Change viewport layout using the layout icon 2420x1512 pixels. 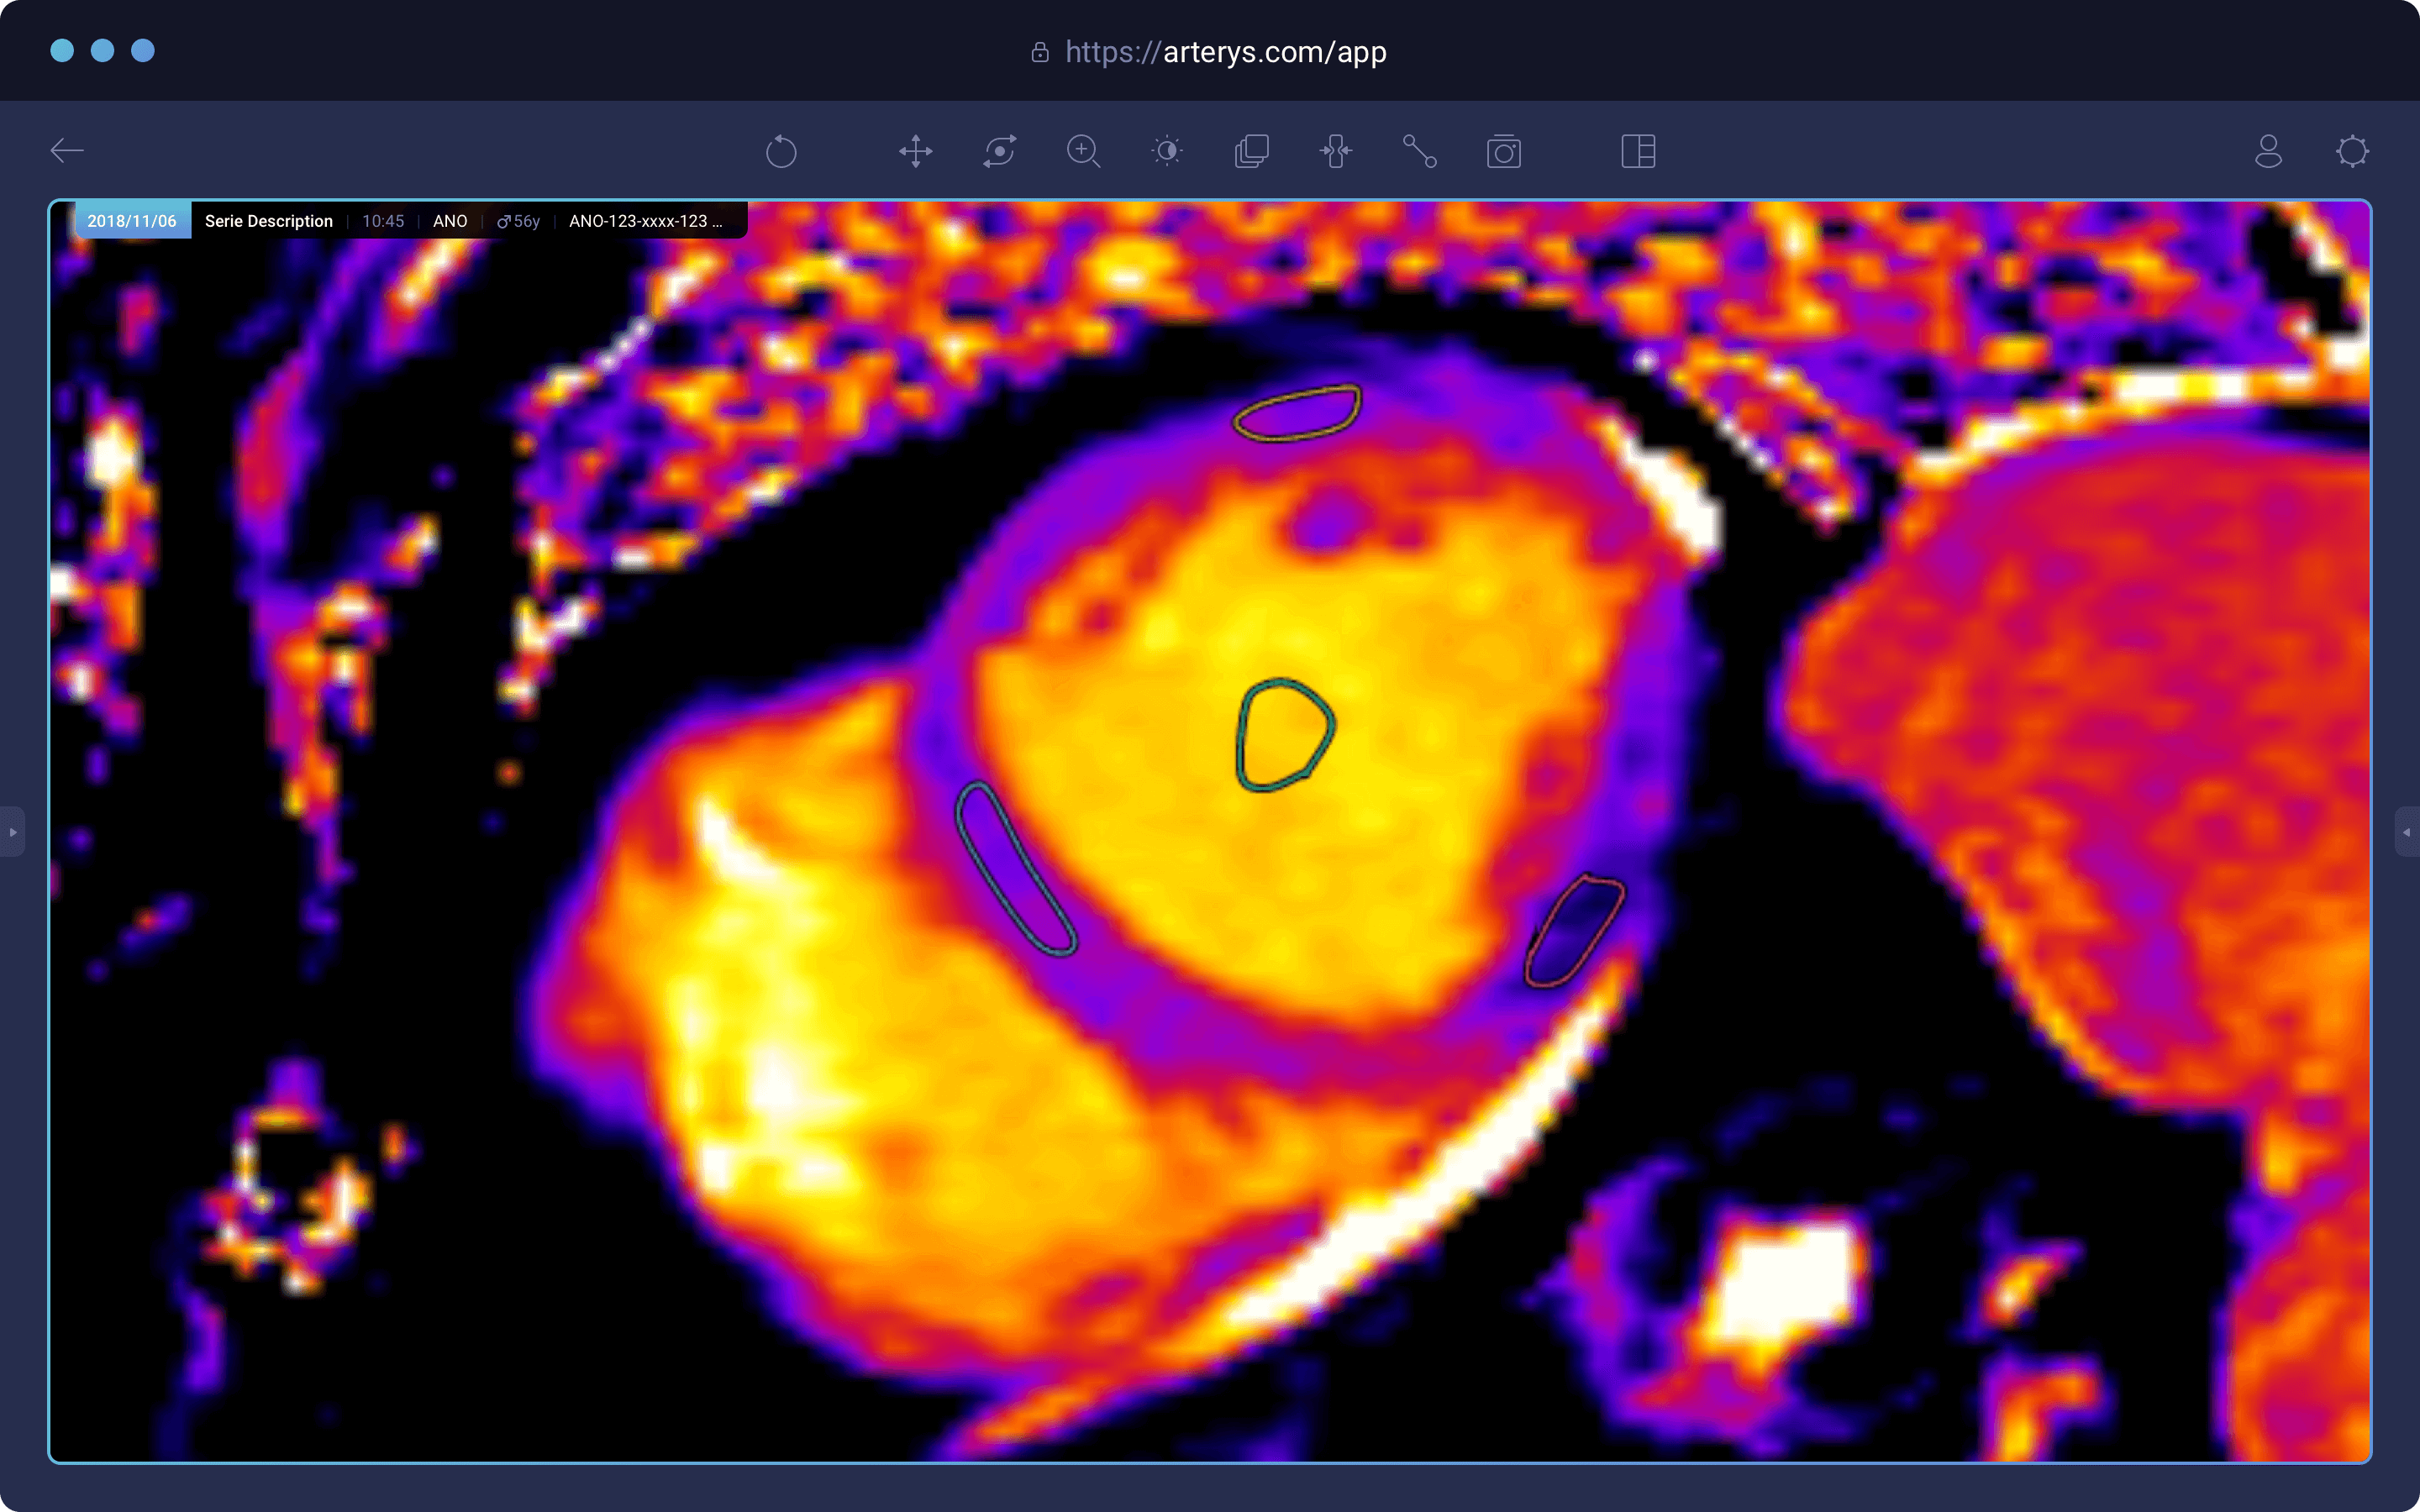[x=1638, y=152]
